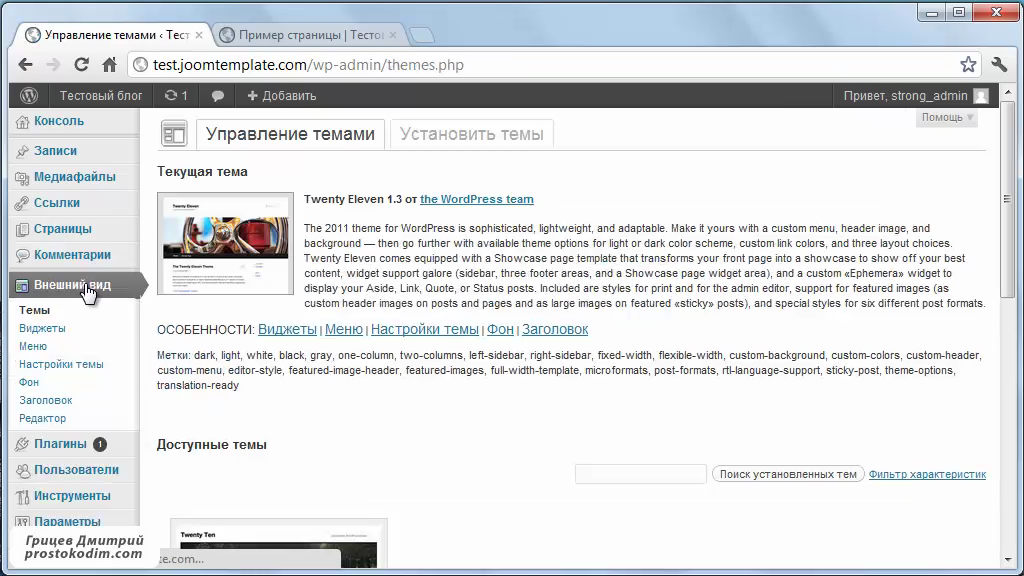
Task: Click the Страницы pages icon
Action: [22, 229]
